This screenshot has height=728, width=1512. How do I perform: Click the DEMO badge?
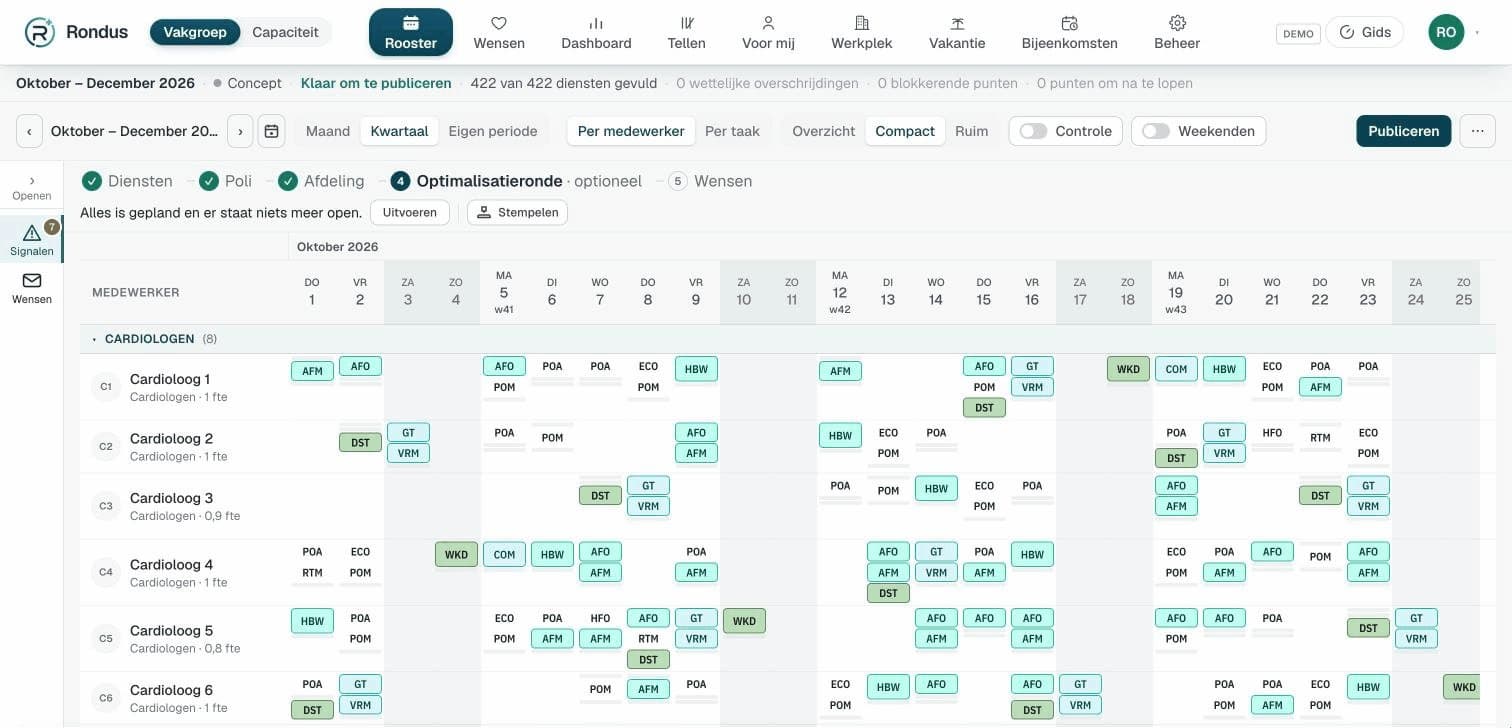tap(1298, 33)
